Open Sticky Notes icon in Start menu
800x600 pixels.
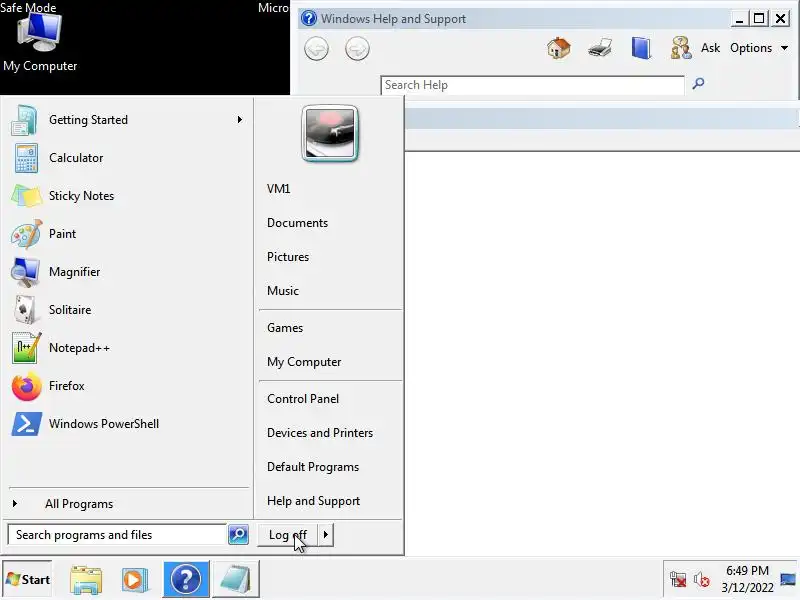point(26,196)
